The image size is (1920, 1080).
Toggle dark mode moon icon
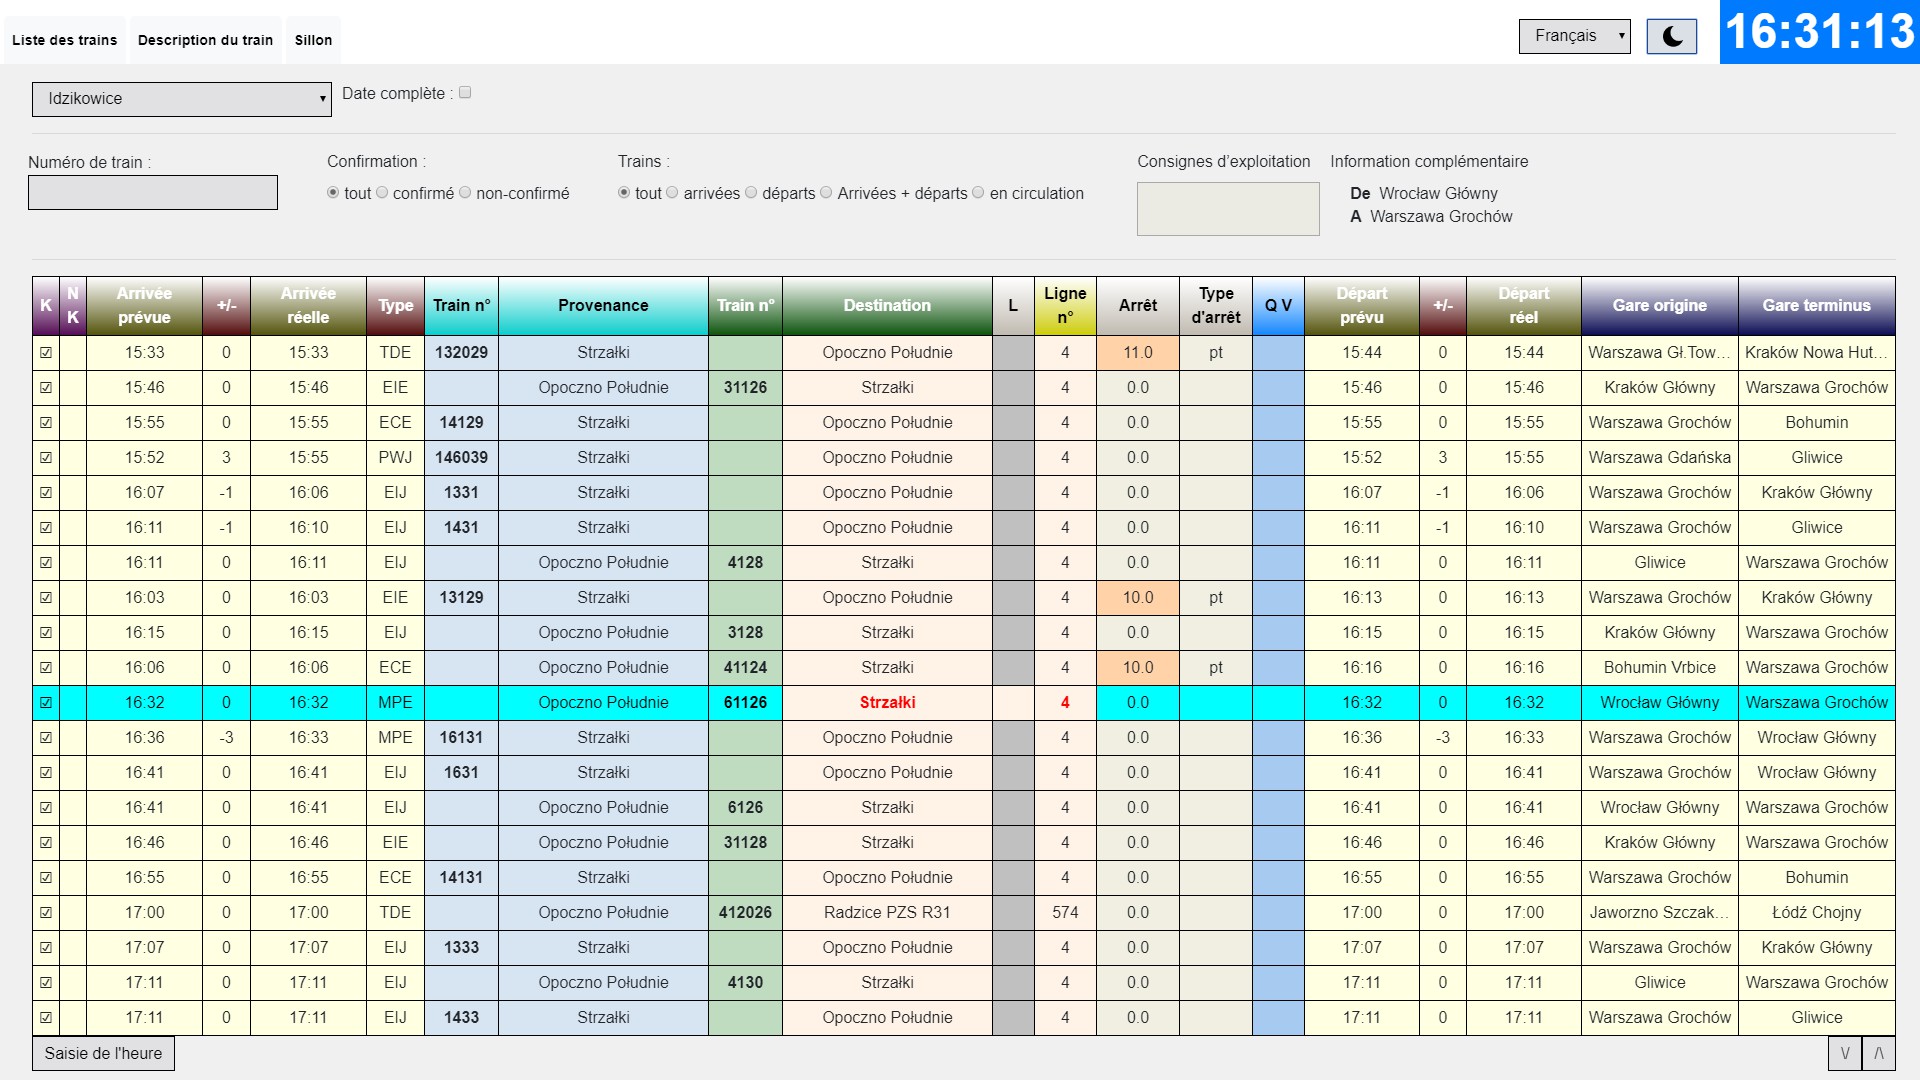(x=1672, y=37)
